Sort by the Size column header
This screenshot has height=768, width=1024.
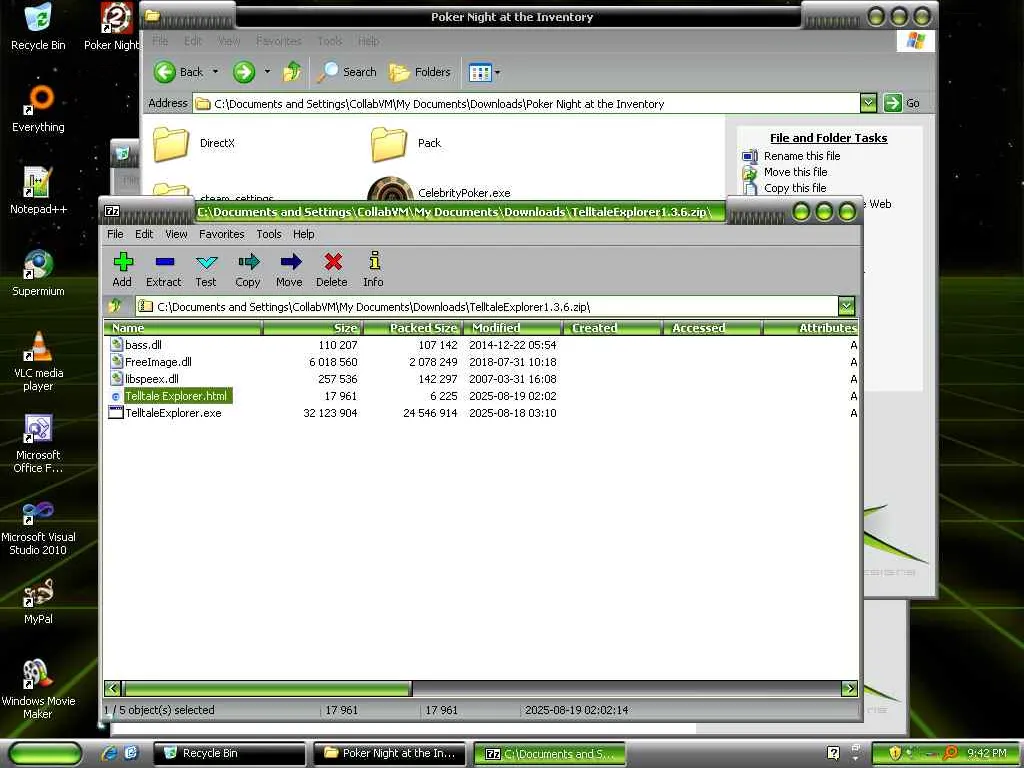pos(312,328)
